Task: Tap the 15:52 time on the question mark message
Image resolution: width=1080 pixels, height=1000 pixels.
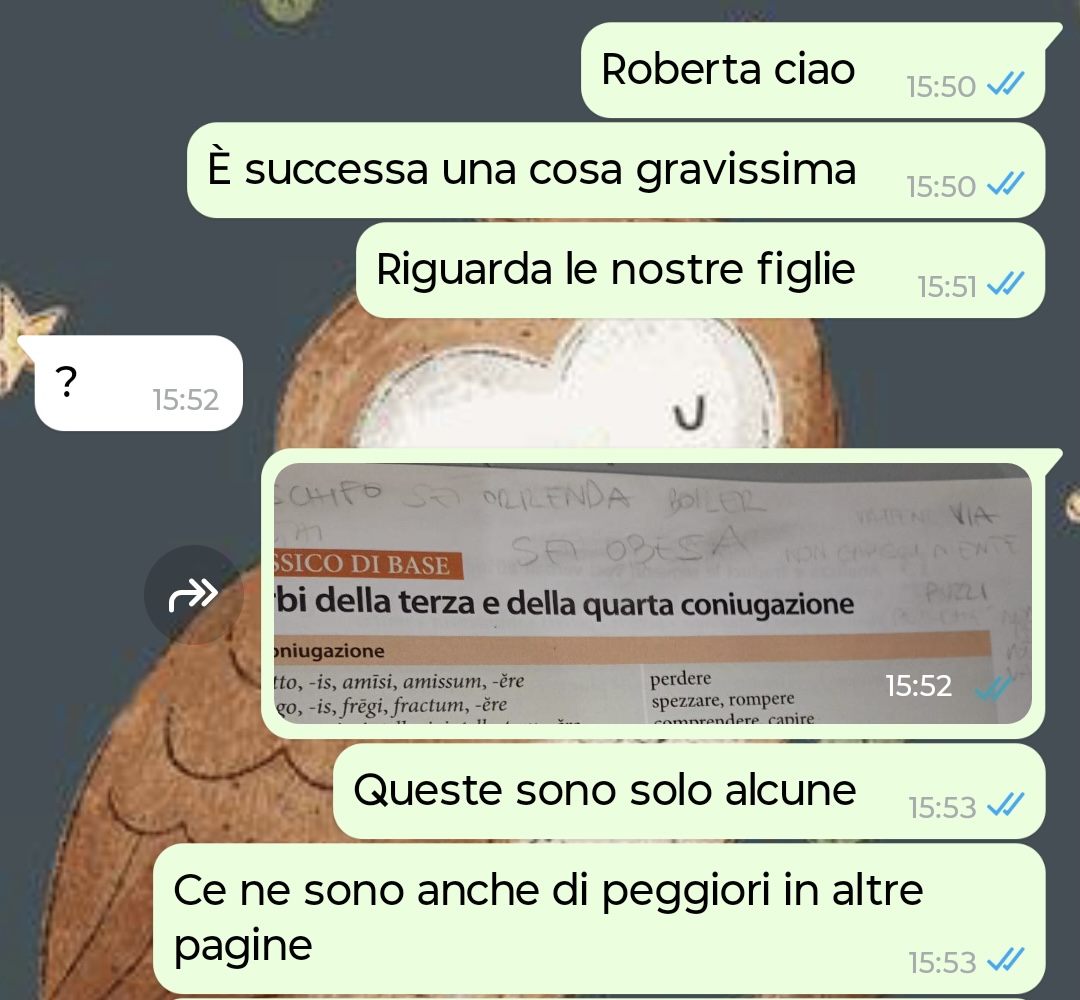Action: [186, 400]
